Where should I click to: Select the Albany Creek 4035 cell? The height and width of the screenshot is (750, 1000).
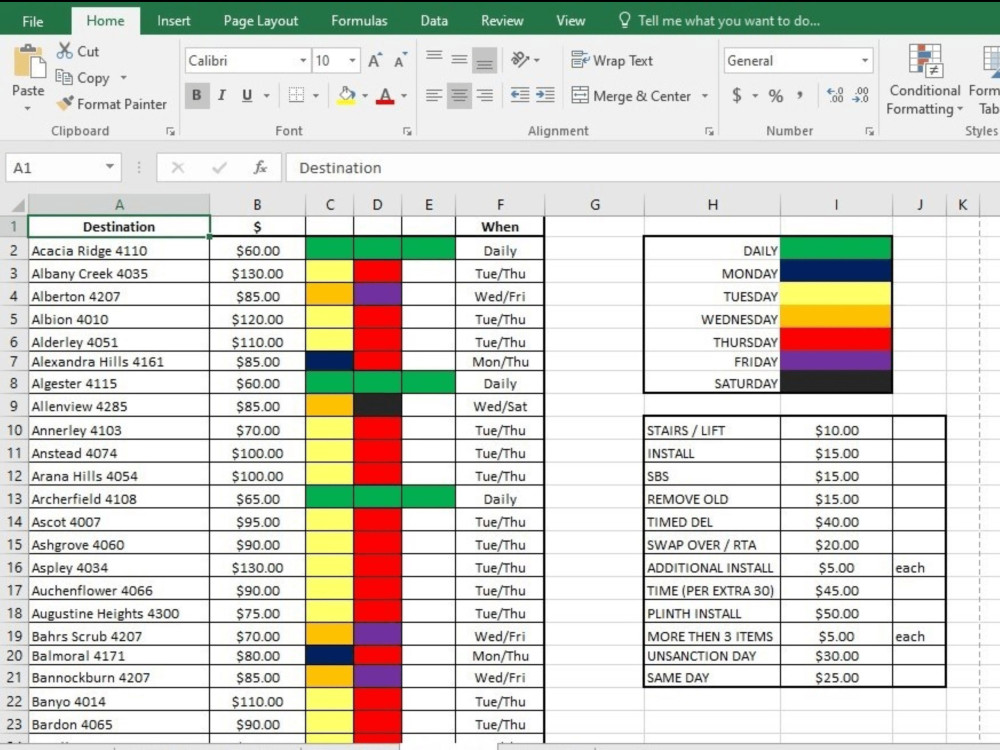[119, 274]
